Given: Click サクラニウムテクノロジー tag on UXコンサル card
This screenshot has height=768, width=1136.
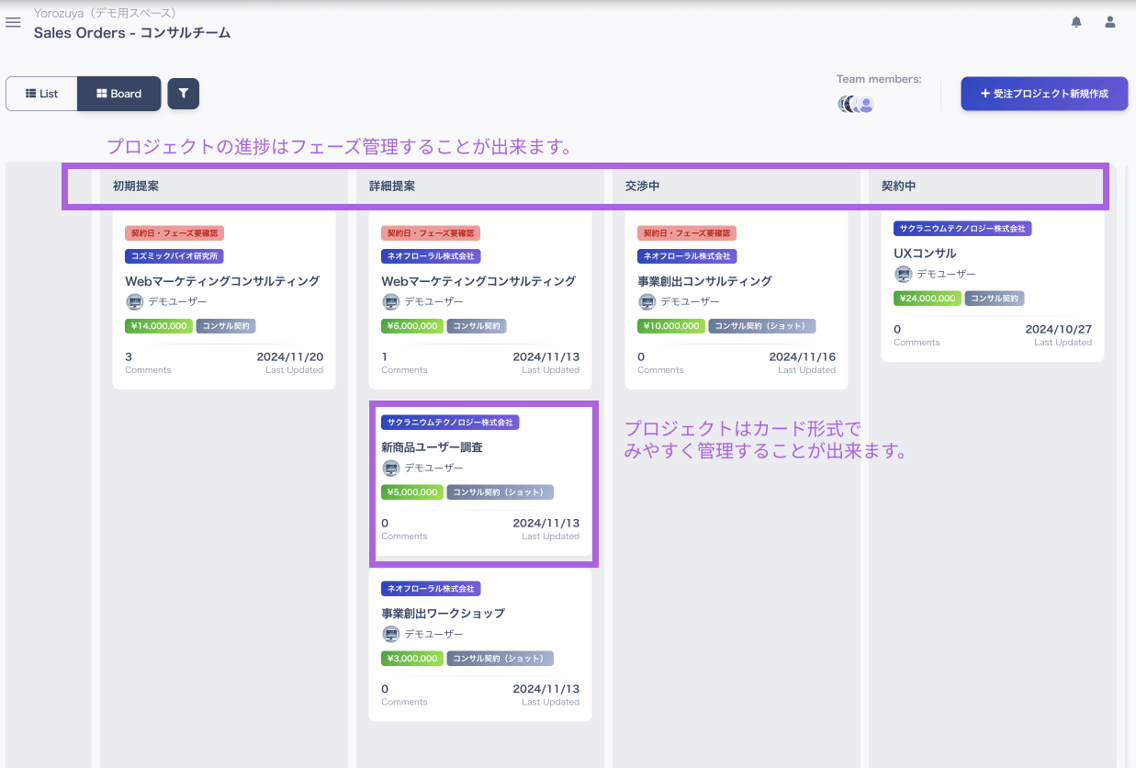Looking at the screenshot, I should click(961, 229).
